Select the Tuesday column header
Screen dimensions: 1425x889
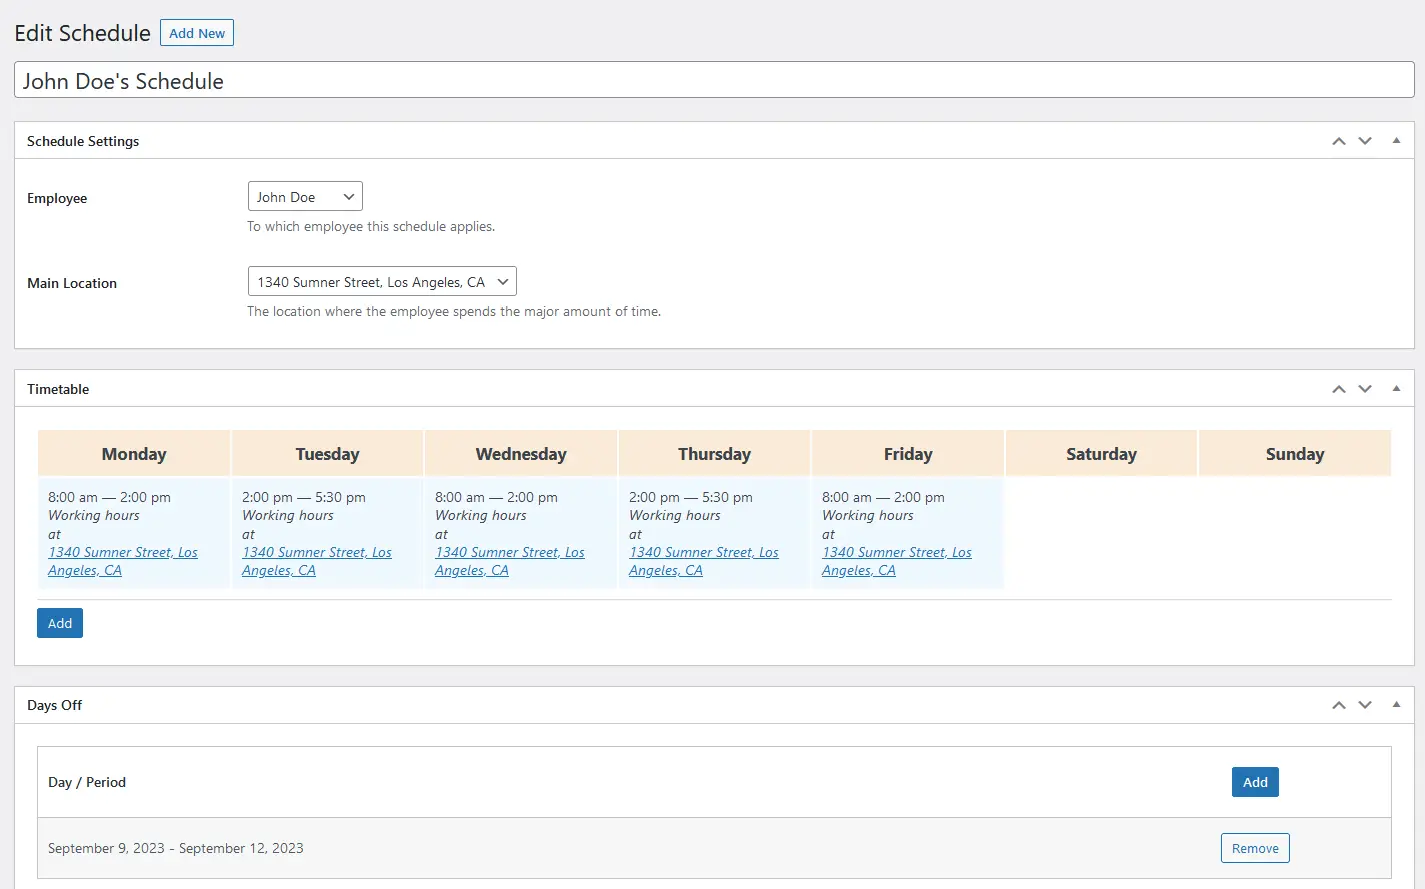pyautogui.click(x=327, y=454)
